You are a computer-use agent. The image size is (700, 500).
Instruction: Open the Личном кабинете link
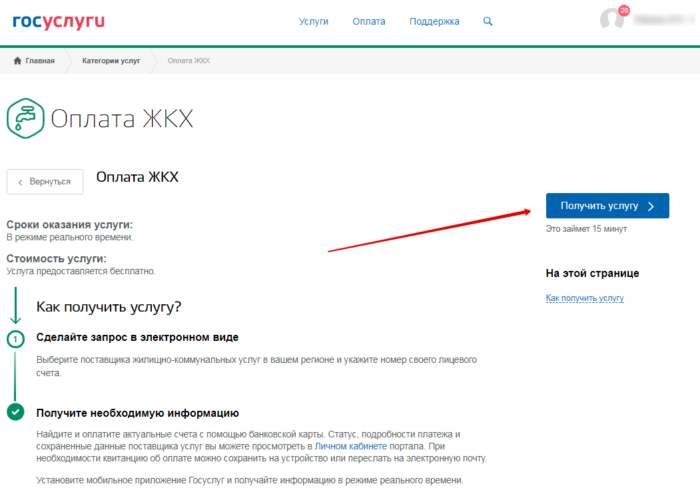tap(350, 446)
